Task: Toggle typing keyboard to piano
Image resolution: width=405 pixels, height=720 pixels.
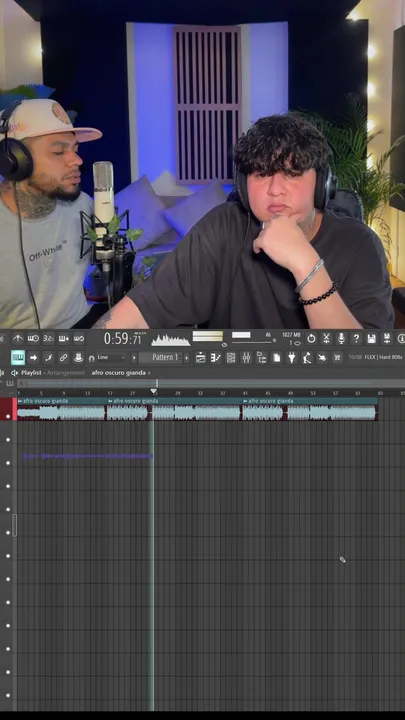Action: coord(18,357)
